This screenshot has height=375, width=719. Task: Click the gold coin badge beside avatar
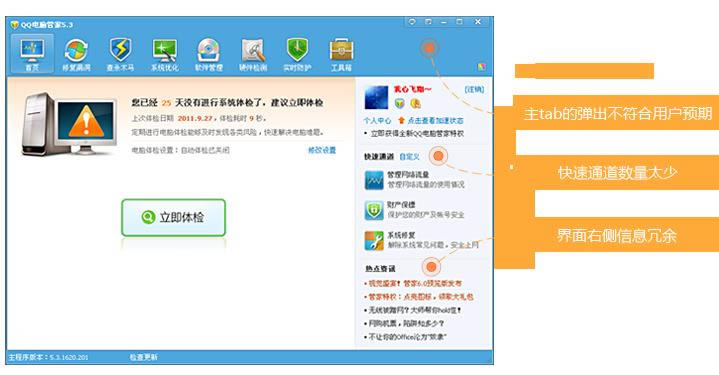pos(415,103)
